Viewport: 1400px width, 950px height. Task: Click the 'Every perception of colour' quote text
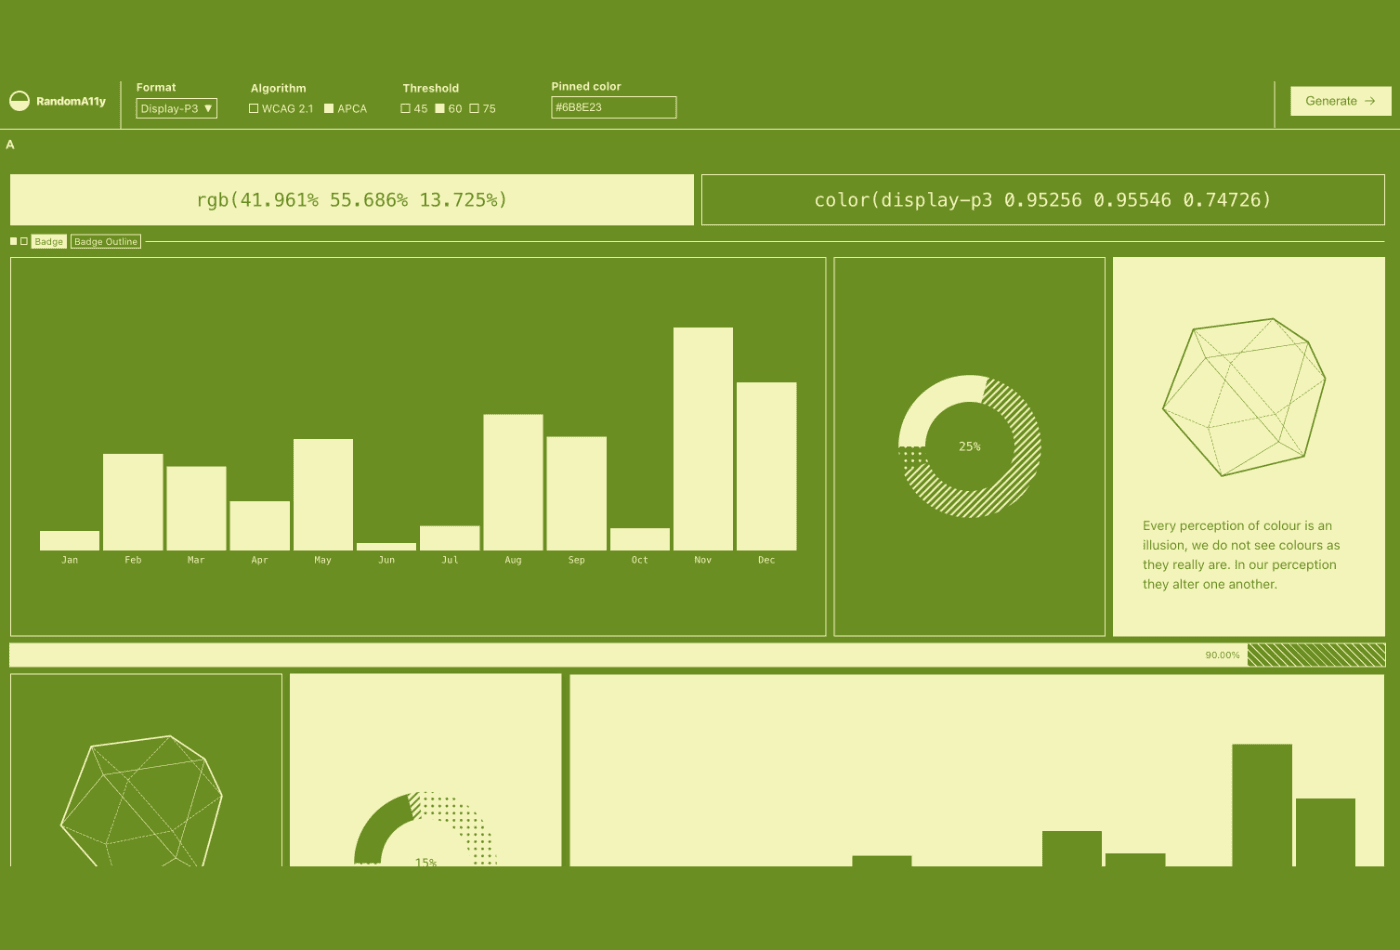click(x=1241, y=555)
